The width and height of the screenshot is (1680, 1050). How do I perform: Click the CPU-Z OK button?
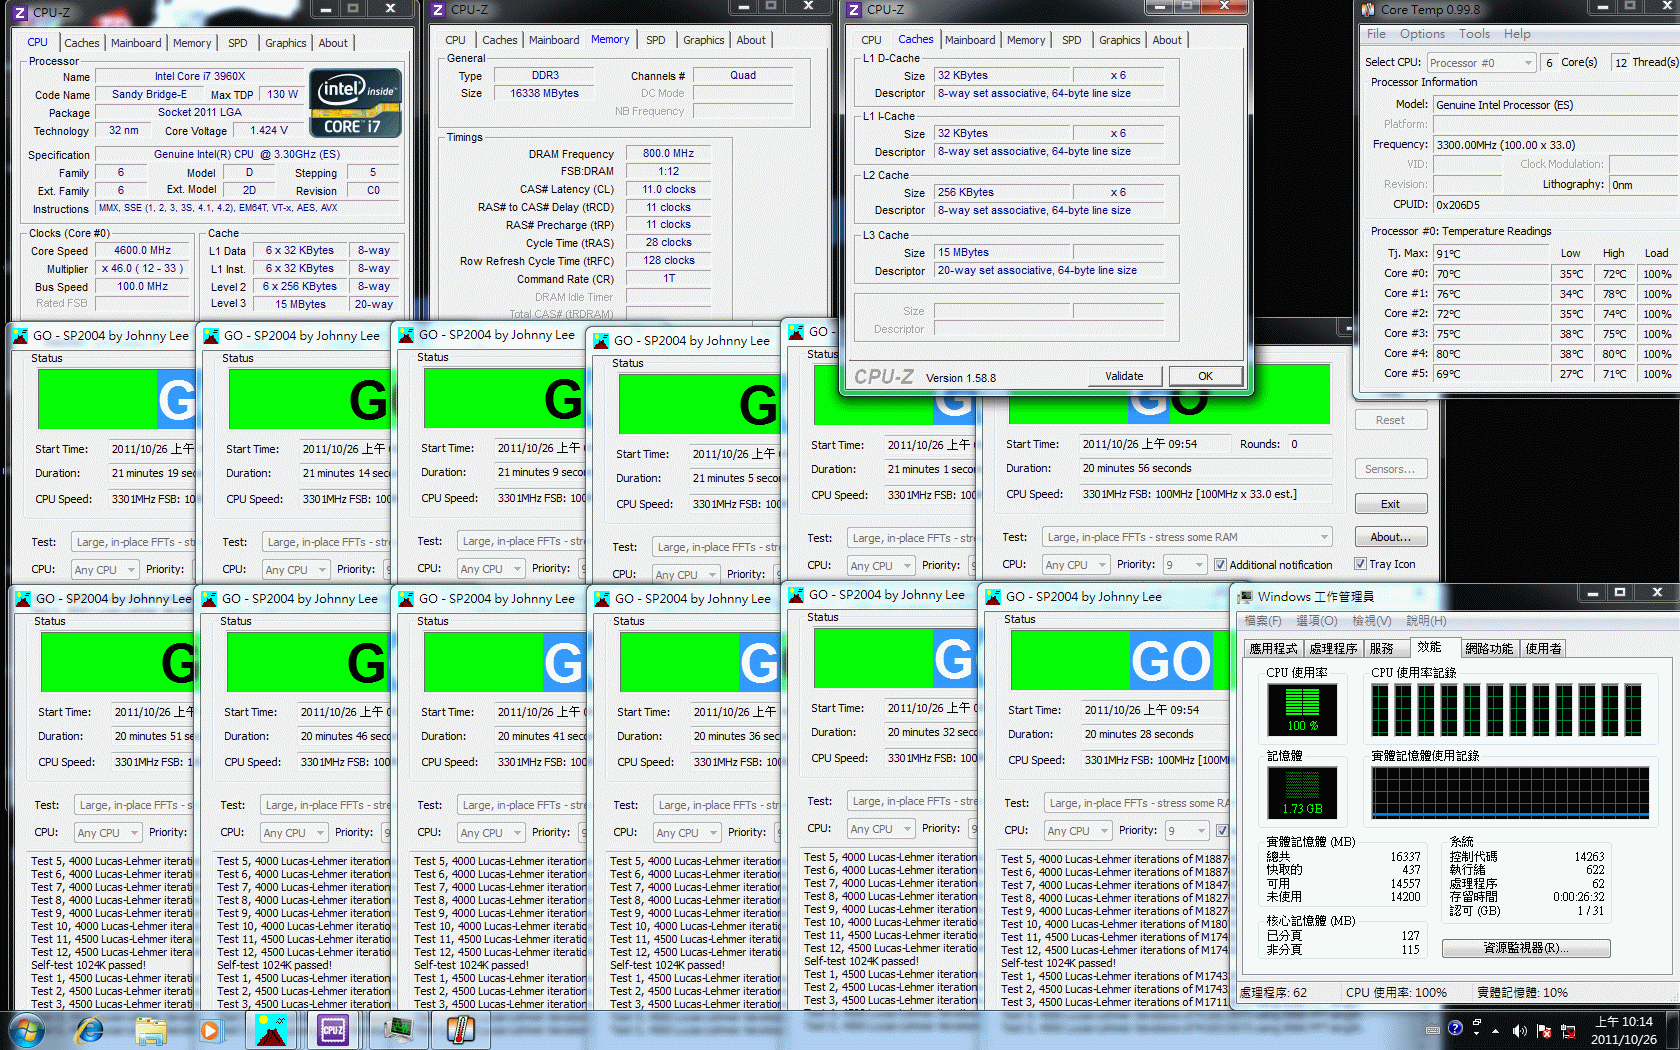(1205, 376)
